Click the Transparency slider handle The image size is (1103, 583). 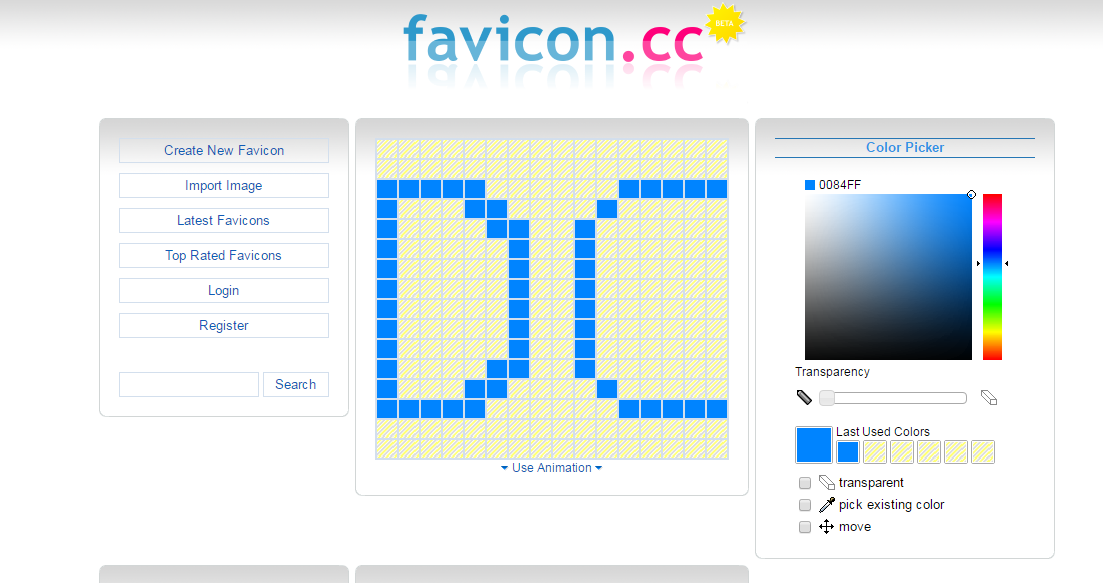[827, 398]
